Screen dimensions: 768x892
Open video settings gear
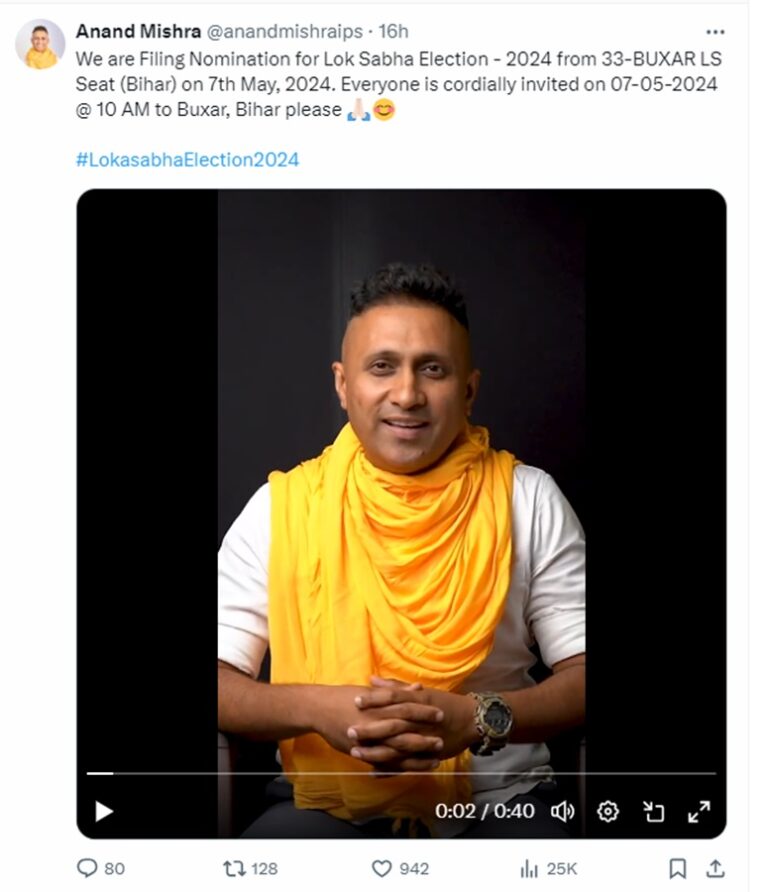tap(608, 811)
